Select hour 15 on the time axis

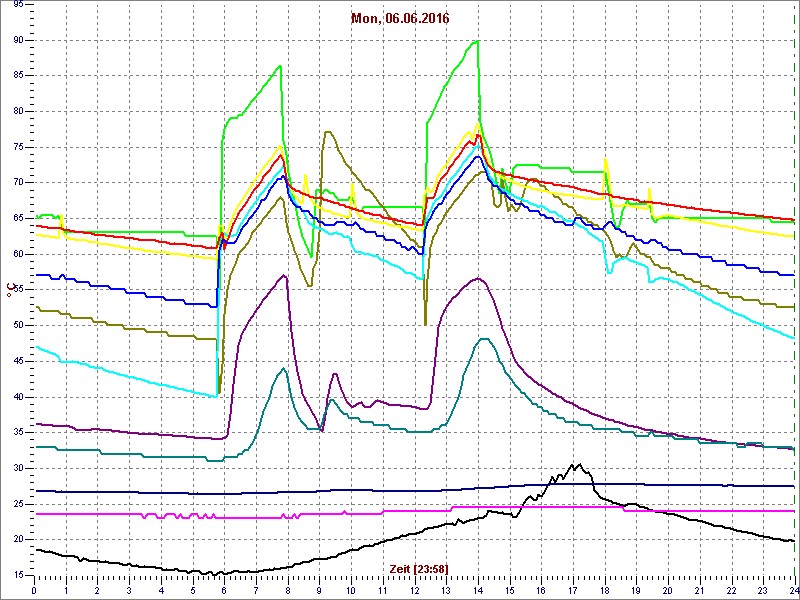509,589
